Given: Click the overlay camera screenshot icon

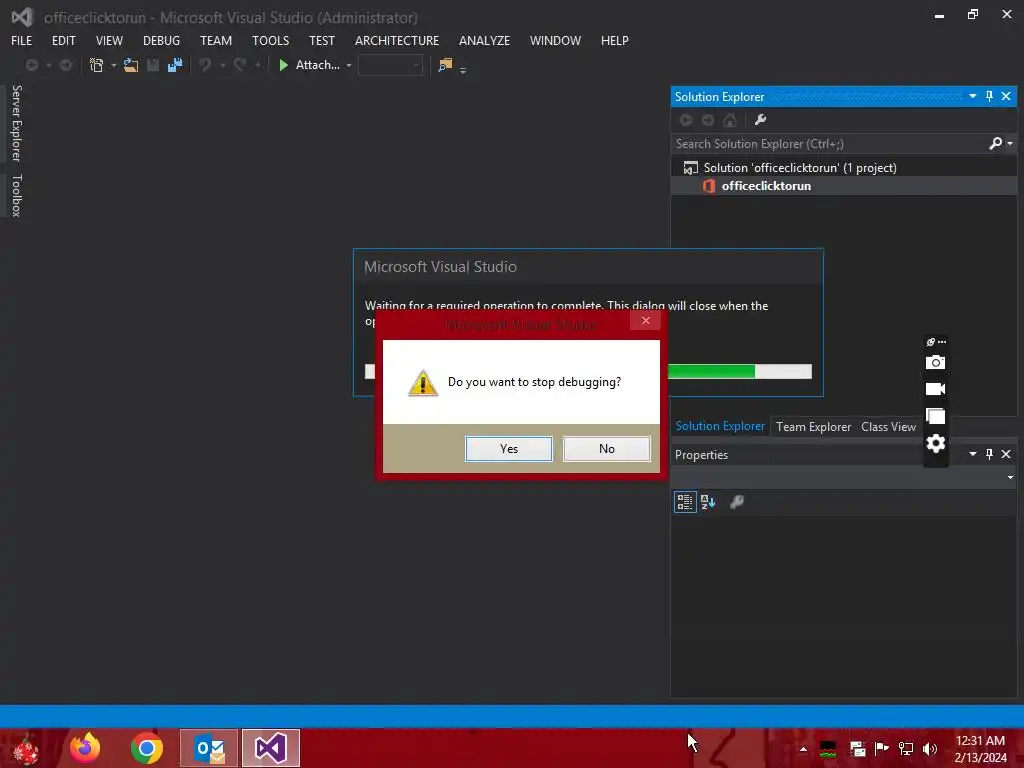Looking at the screenshot, I should (935, 362).
